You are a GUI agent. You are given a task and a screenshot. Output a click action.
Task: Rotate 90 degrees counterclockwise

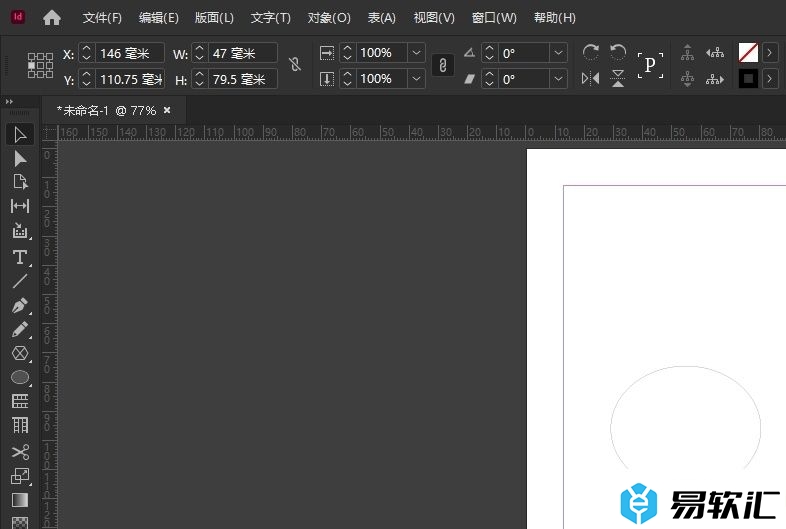pyautogui.click(x=618, y=52)
